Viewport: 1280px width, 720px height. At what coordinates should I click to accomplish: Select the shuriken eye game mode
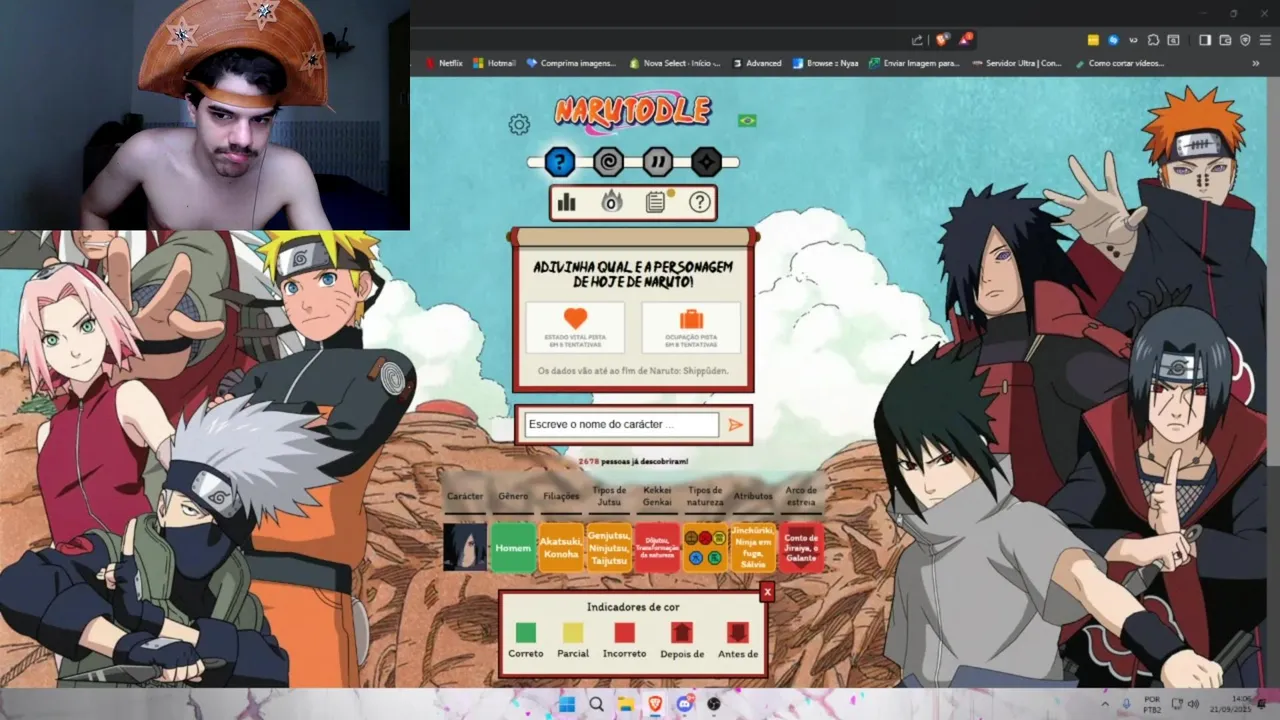point(706,162)
